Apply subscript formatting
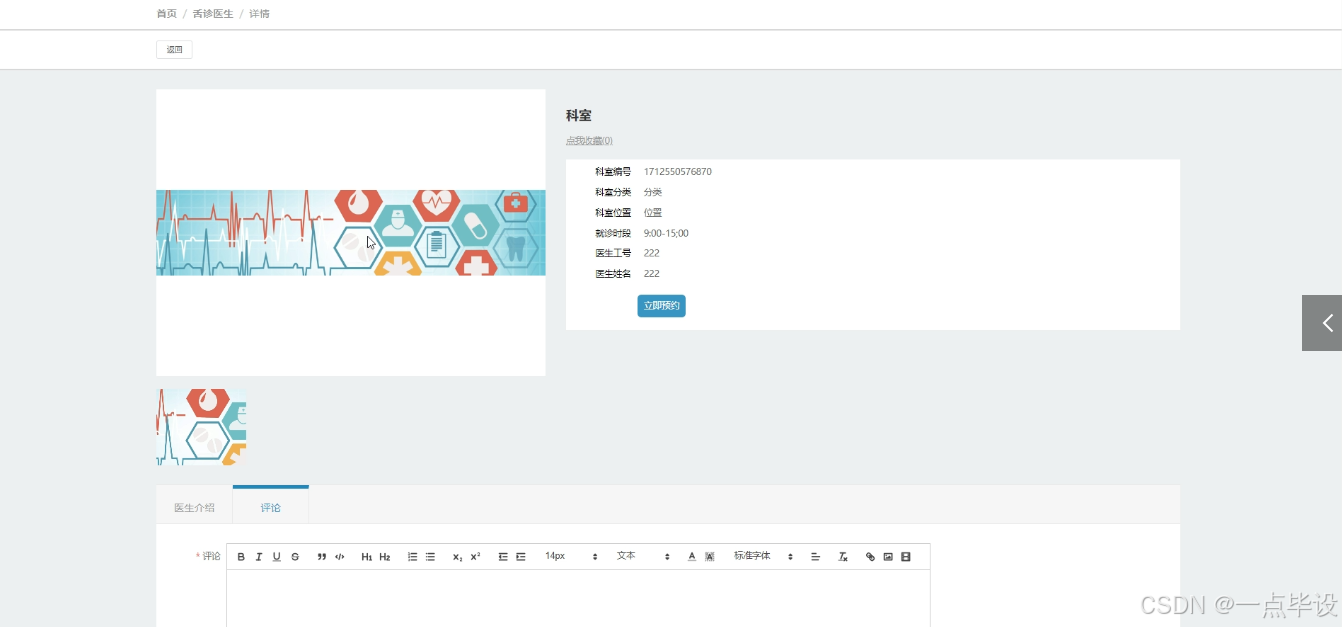This screenshot has width=1342, height=627. [457, 557]
